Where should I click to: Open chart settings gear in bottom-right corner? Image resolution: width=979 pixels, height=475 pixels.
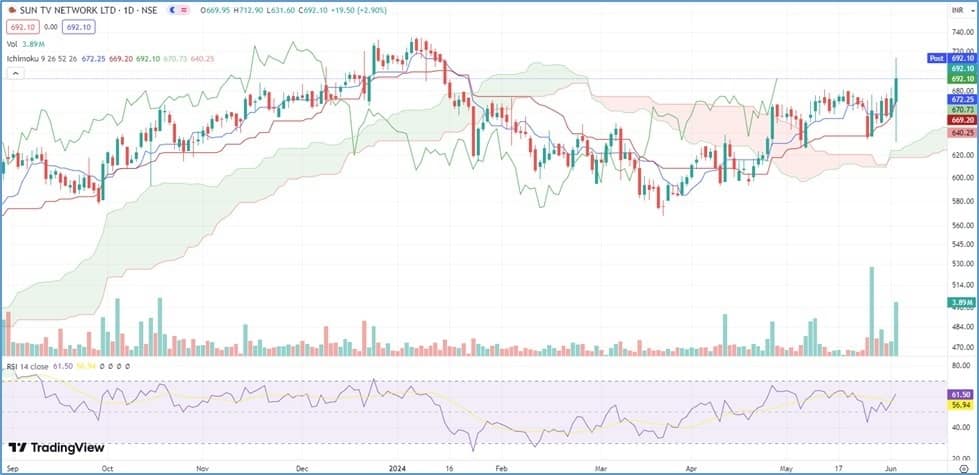click(964, 467)
